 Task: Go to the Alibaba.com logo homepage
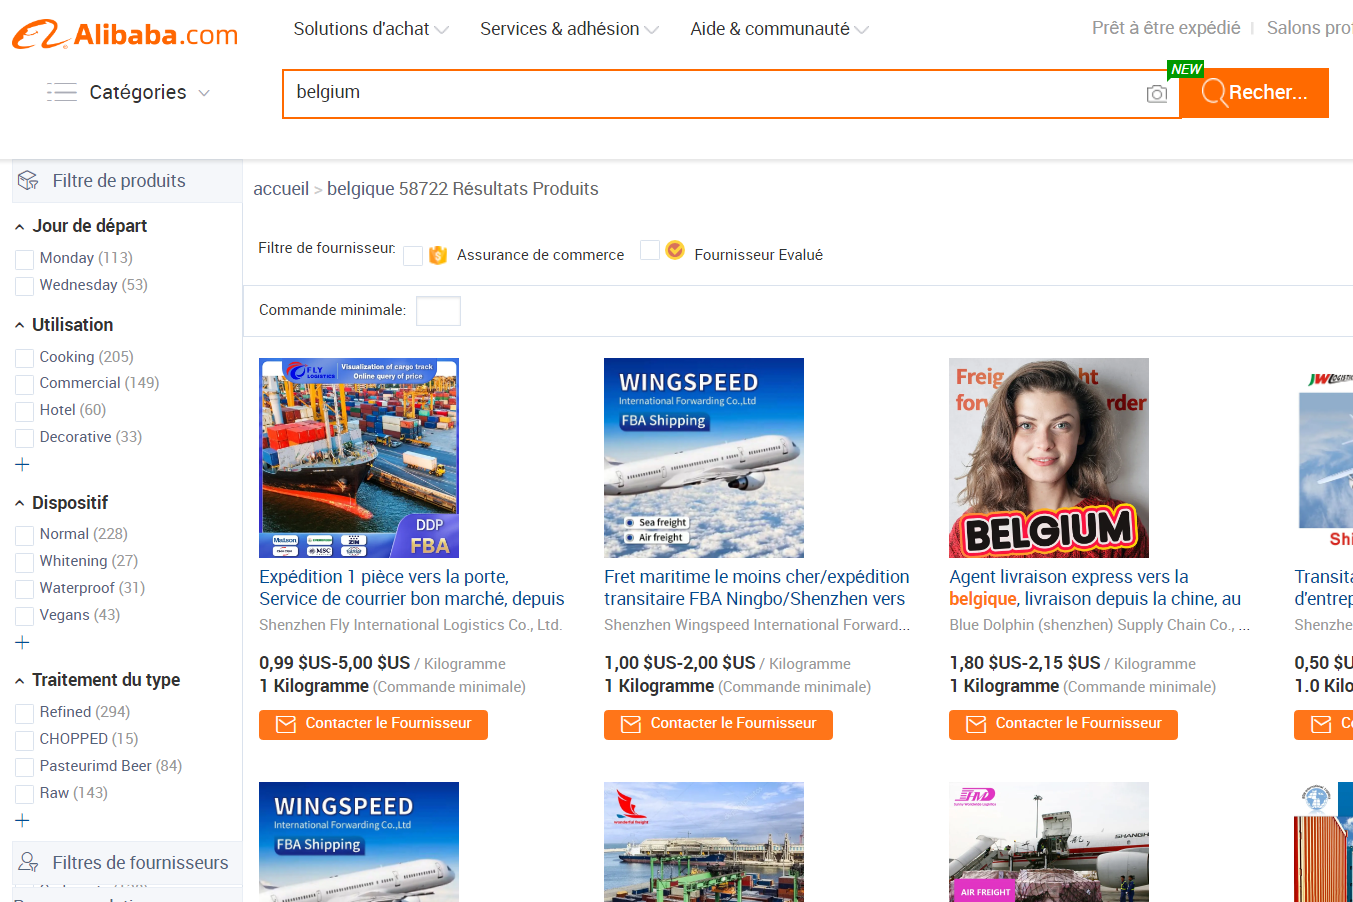(x=125, y=35)
